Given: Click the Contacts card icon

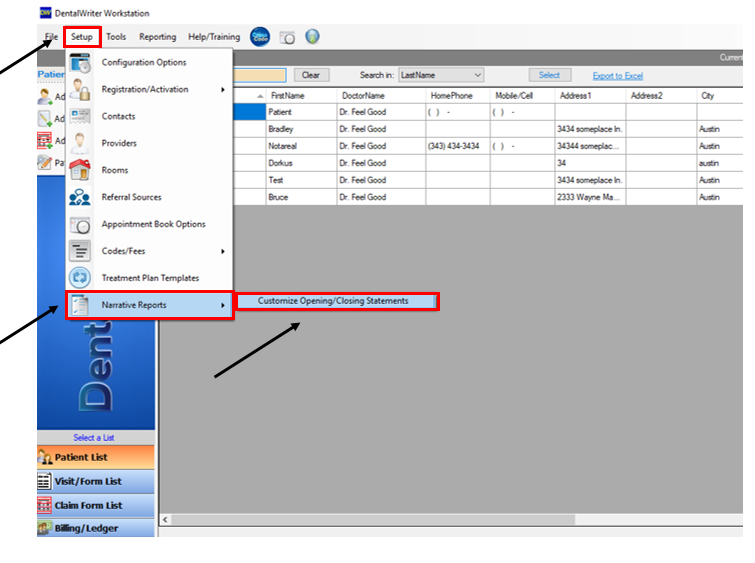Looking at the screenshot, I should coord(80,117).
